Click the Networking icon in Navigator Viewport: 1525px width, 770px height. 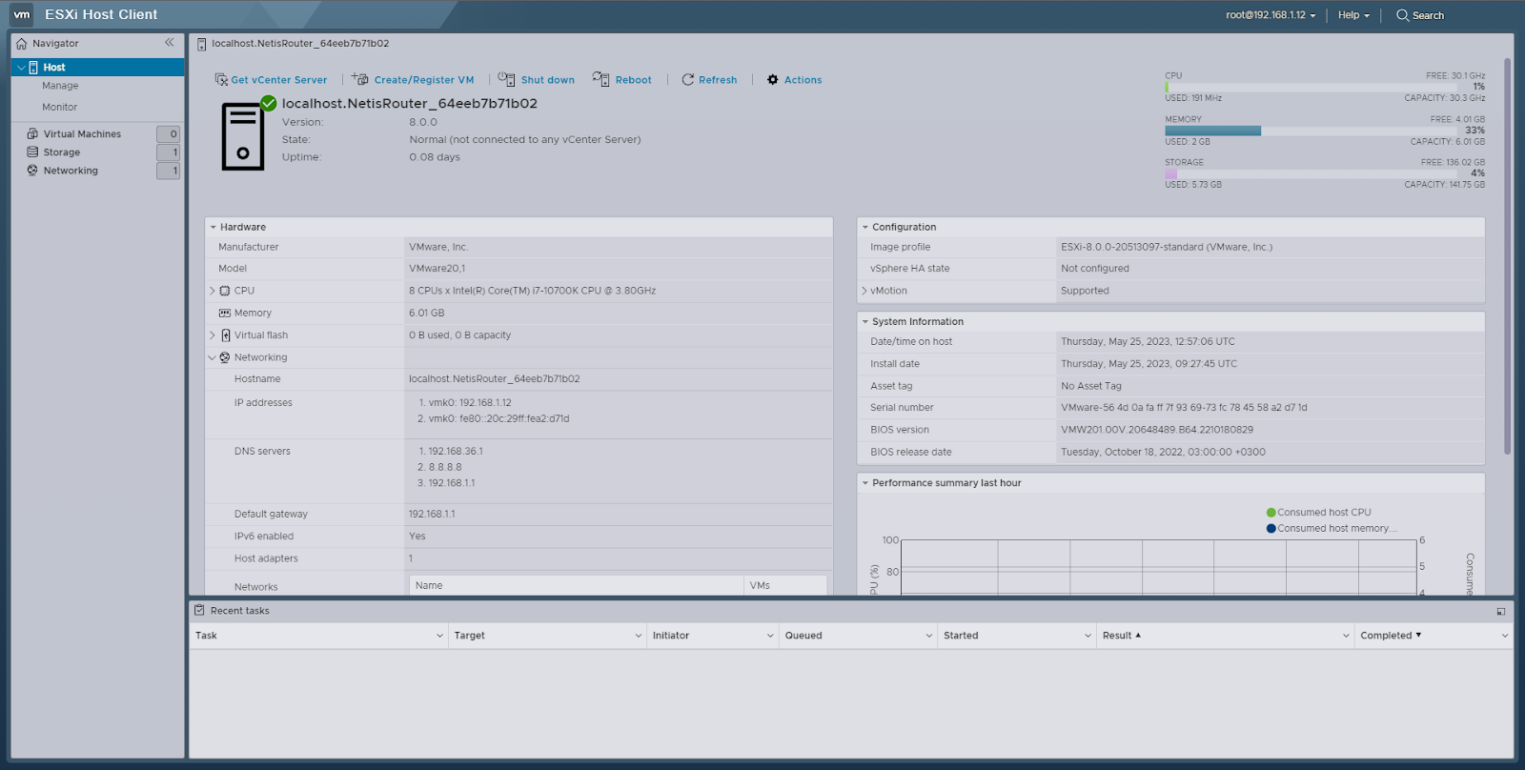(33, 170)
